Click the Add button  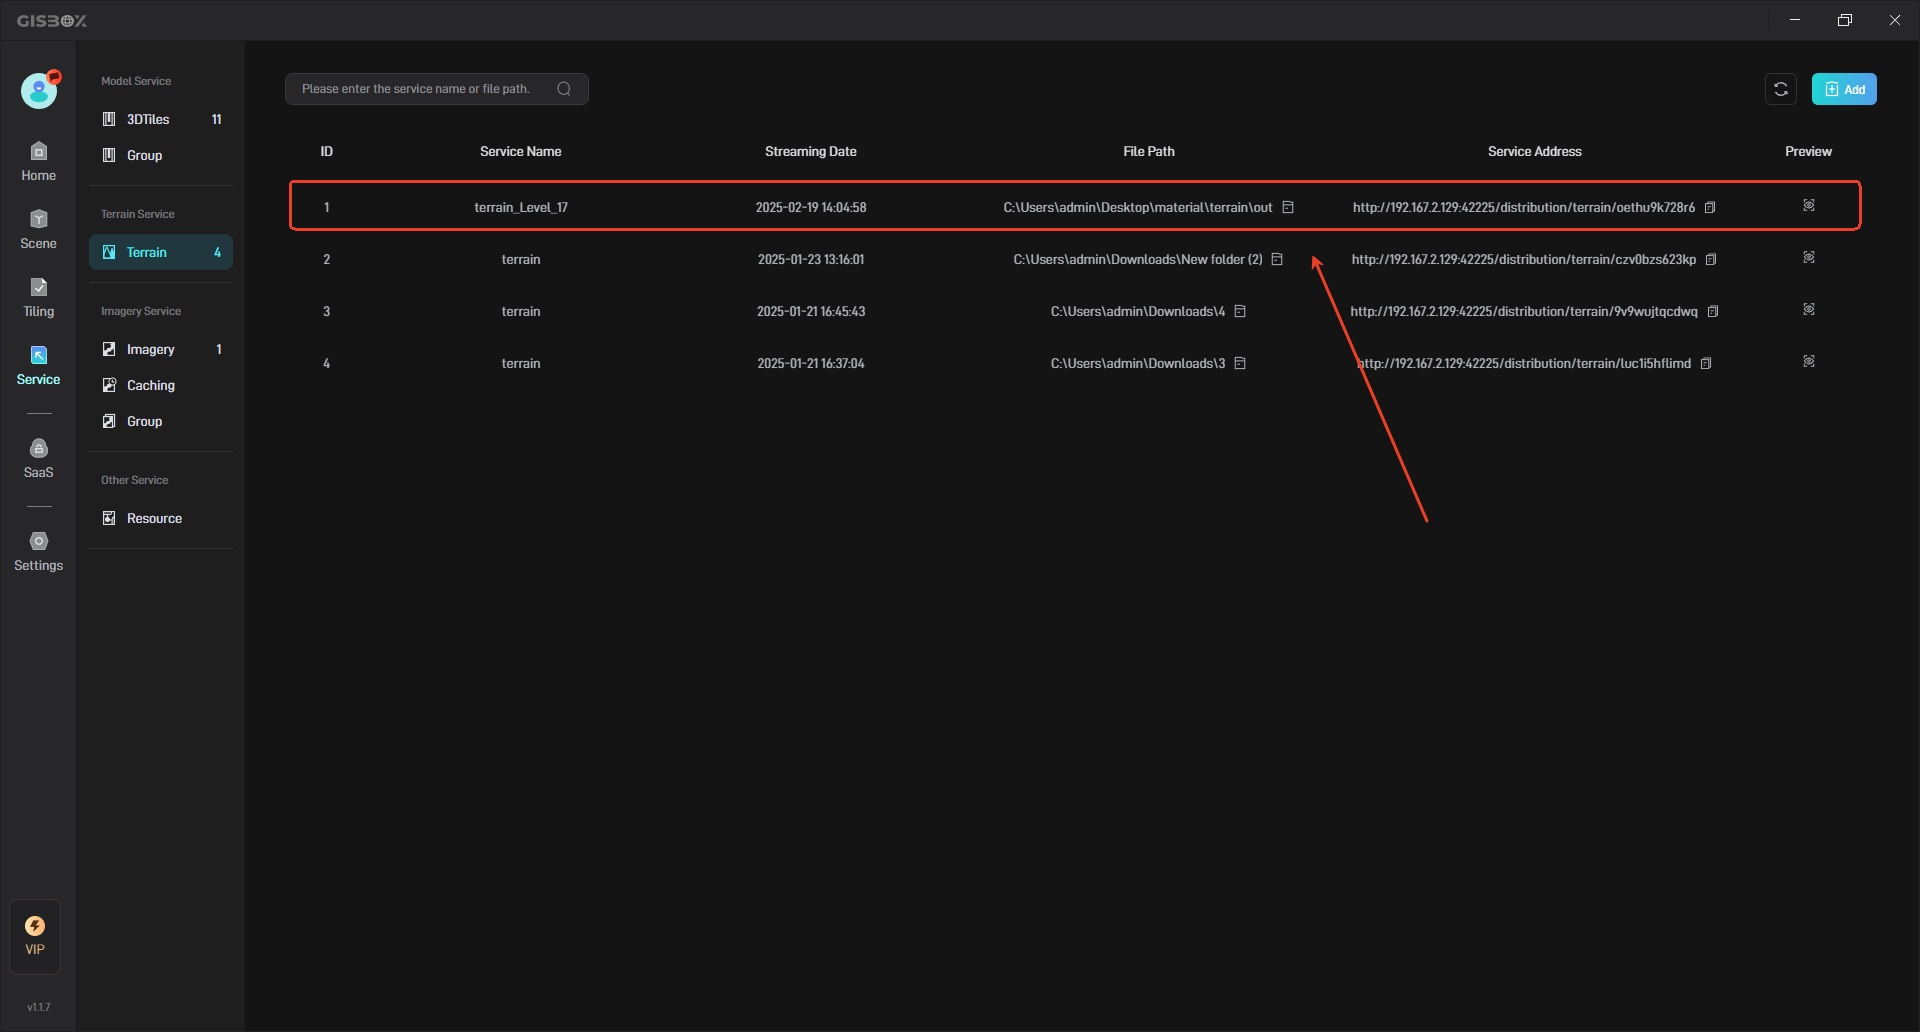pos(1843,89)
